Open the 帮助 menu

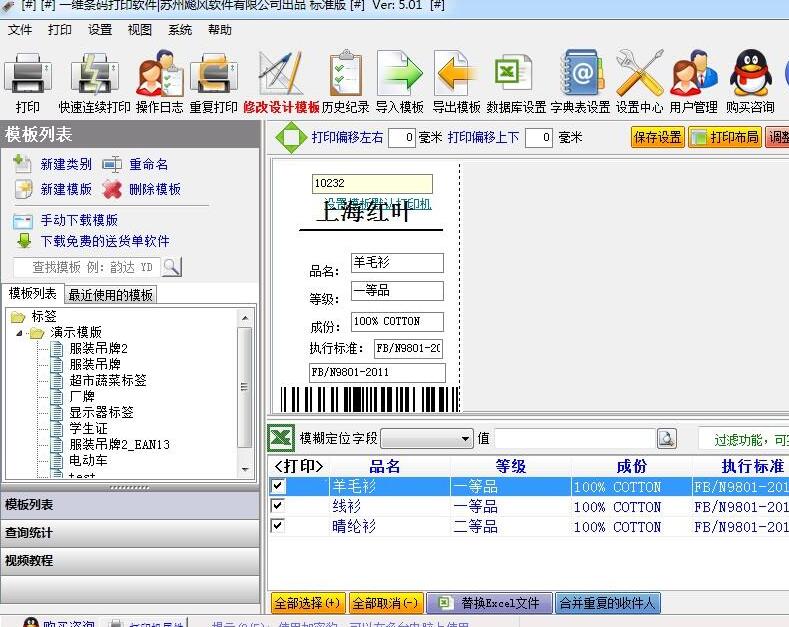tap(220, 30)
